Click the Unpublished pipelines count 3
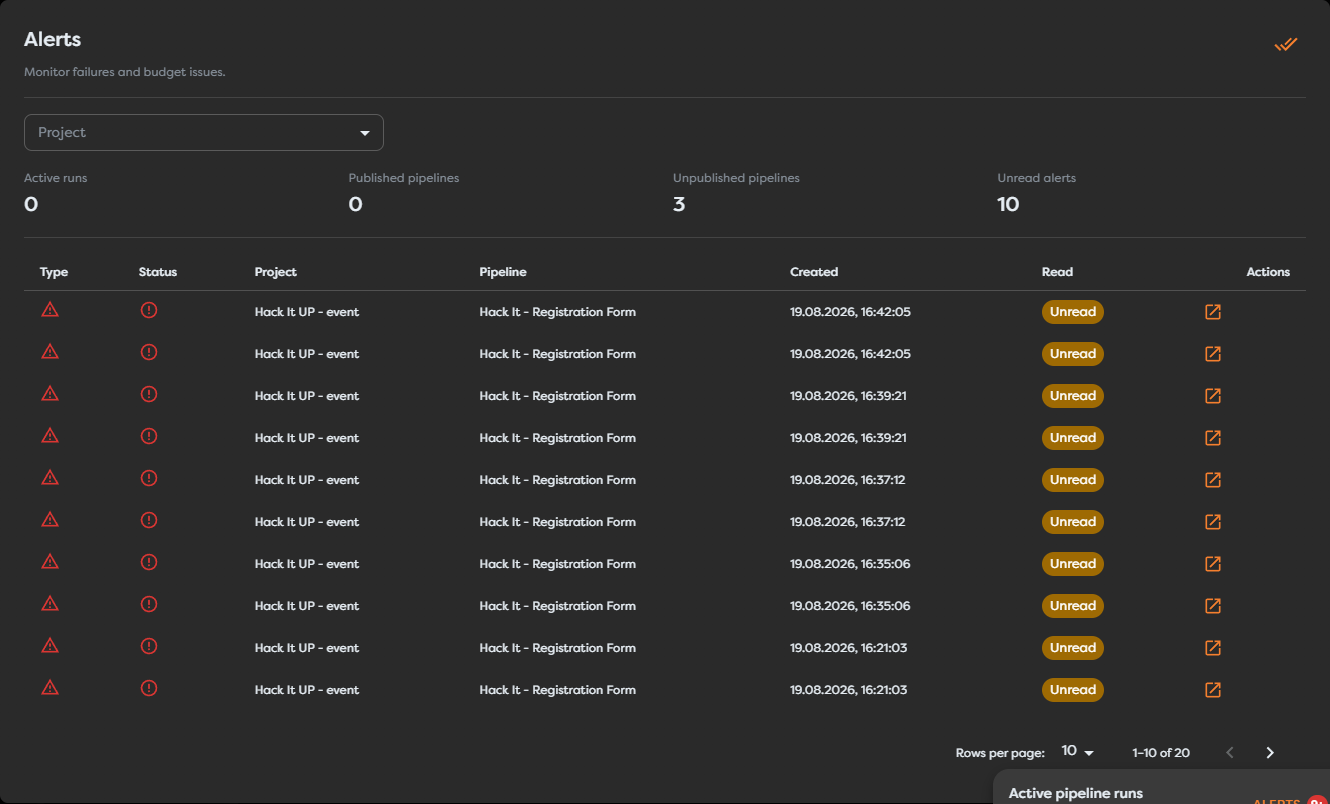This screenshot has width=1330, height=804. tap(679, 204)
